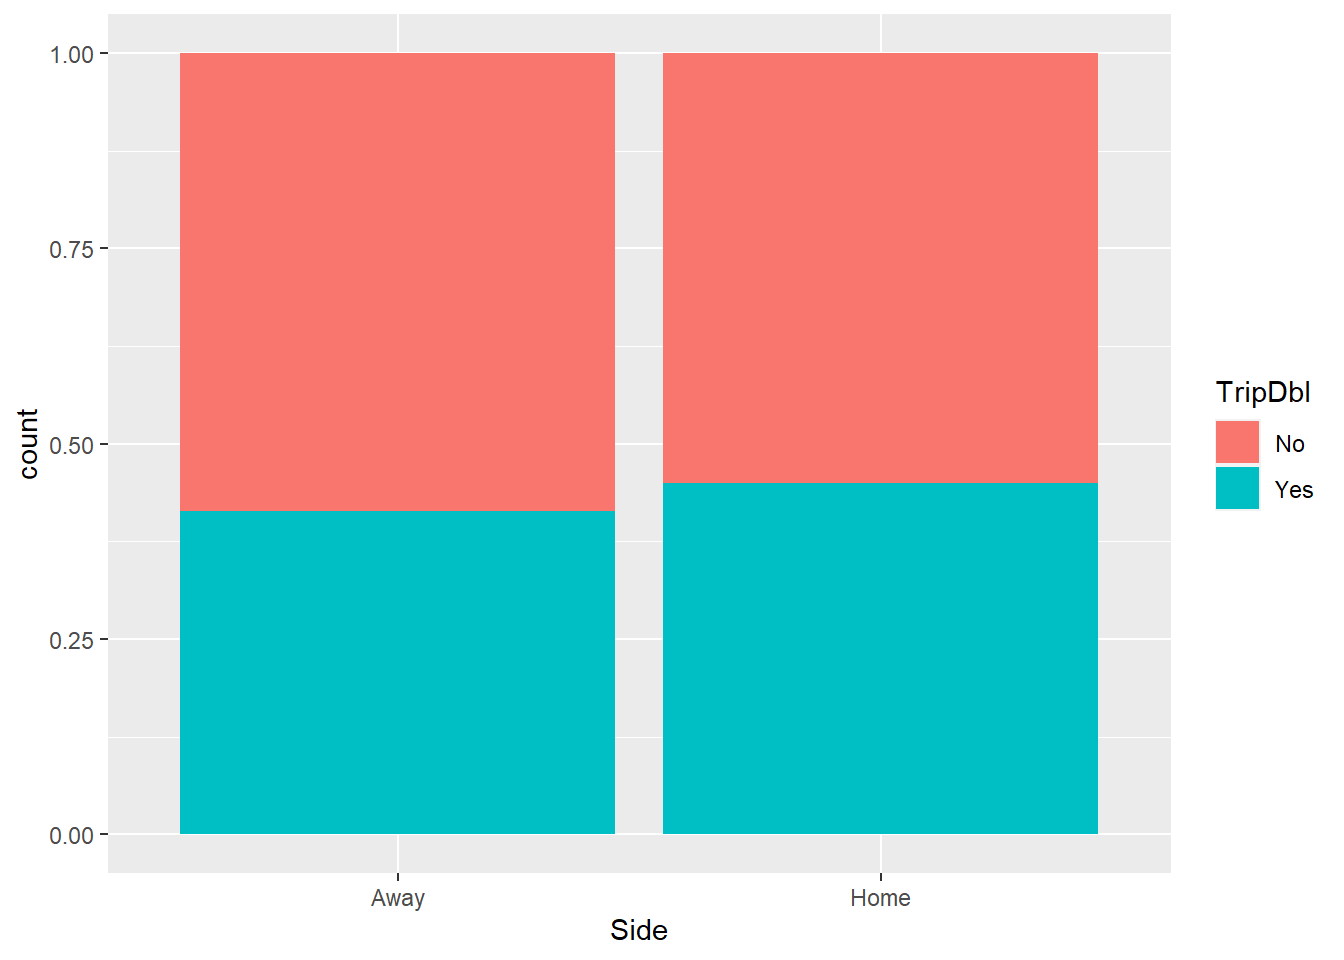Click the count y-axis title
1344x960 pixels.
28,444
